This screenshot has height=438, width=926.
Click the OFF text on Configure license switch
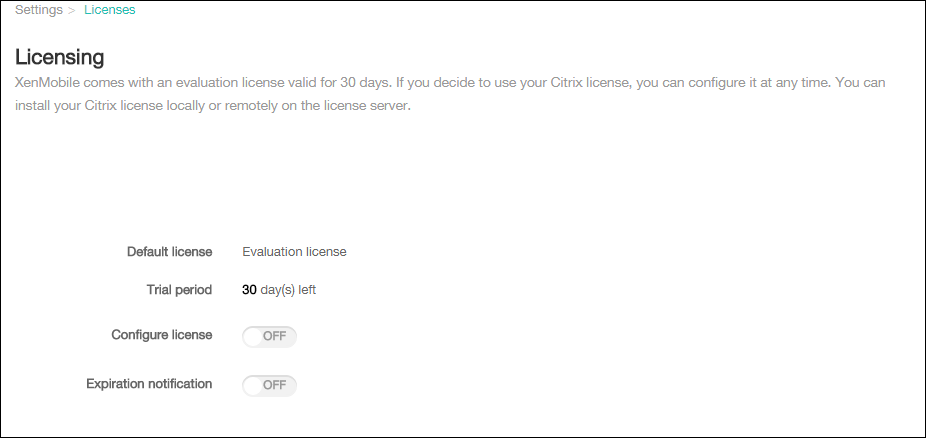275,336
